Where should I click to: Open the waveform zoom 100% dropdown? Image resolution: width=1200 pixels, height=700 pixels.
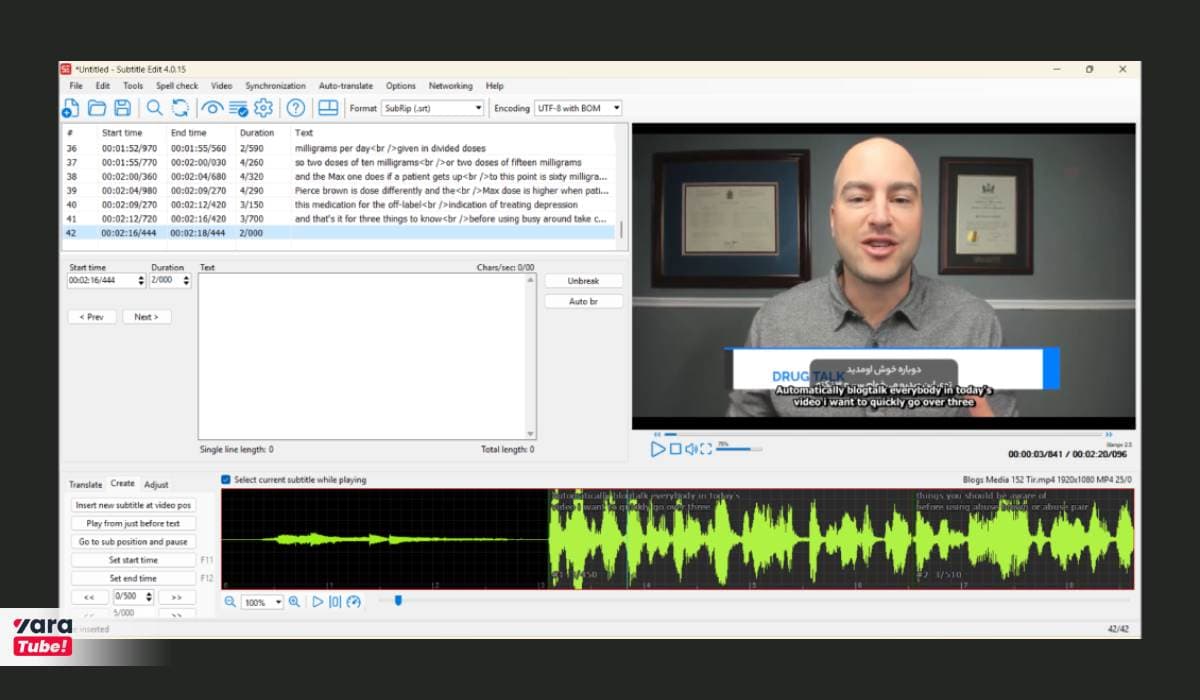[262, 602]
